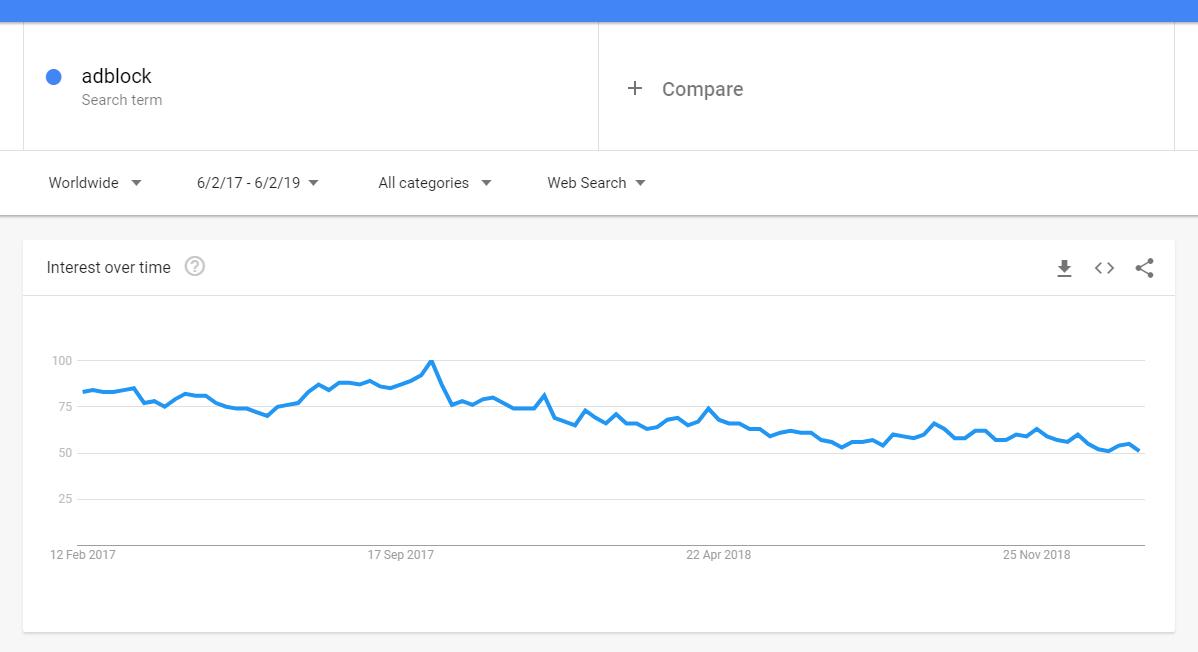This screenshot has height=652, width=1198.
Task: Open the embed code option for the chart
Action: (x=1104, y=268)
